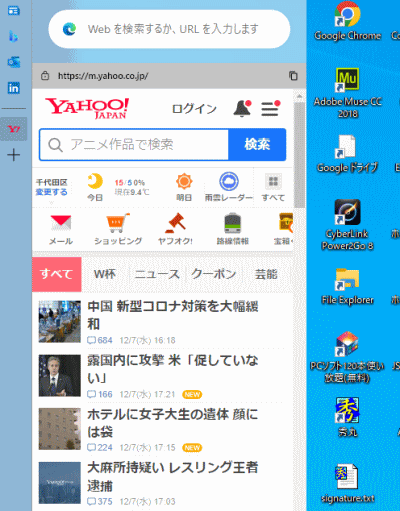
Task: Select the Google ドライブ desktop shortcut
Action: (347, 154)
